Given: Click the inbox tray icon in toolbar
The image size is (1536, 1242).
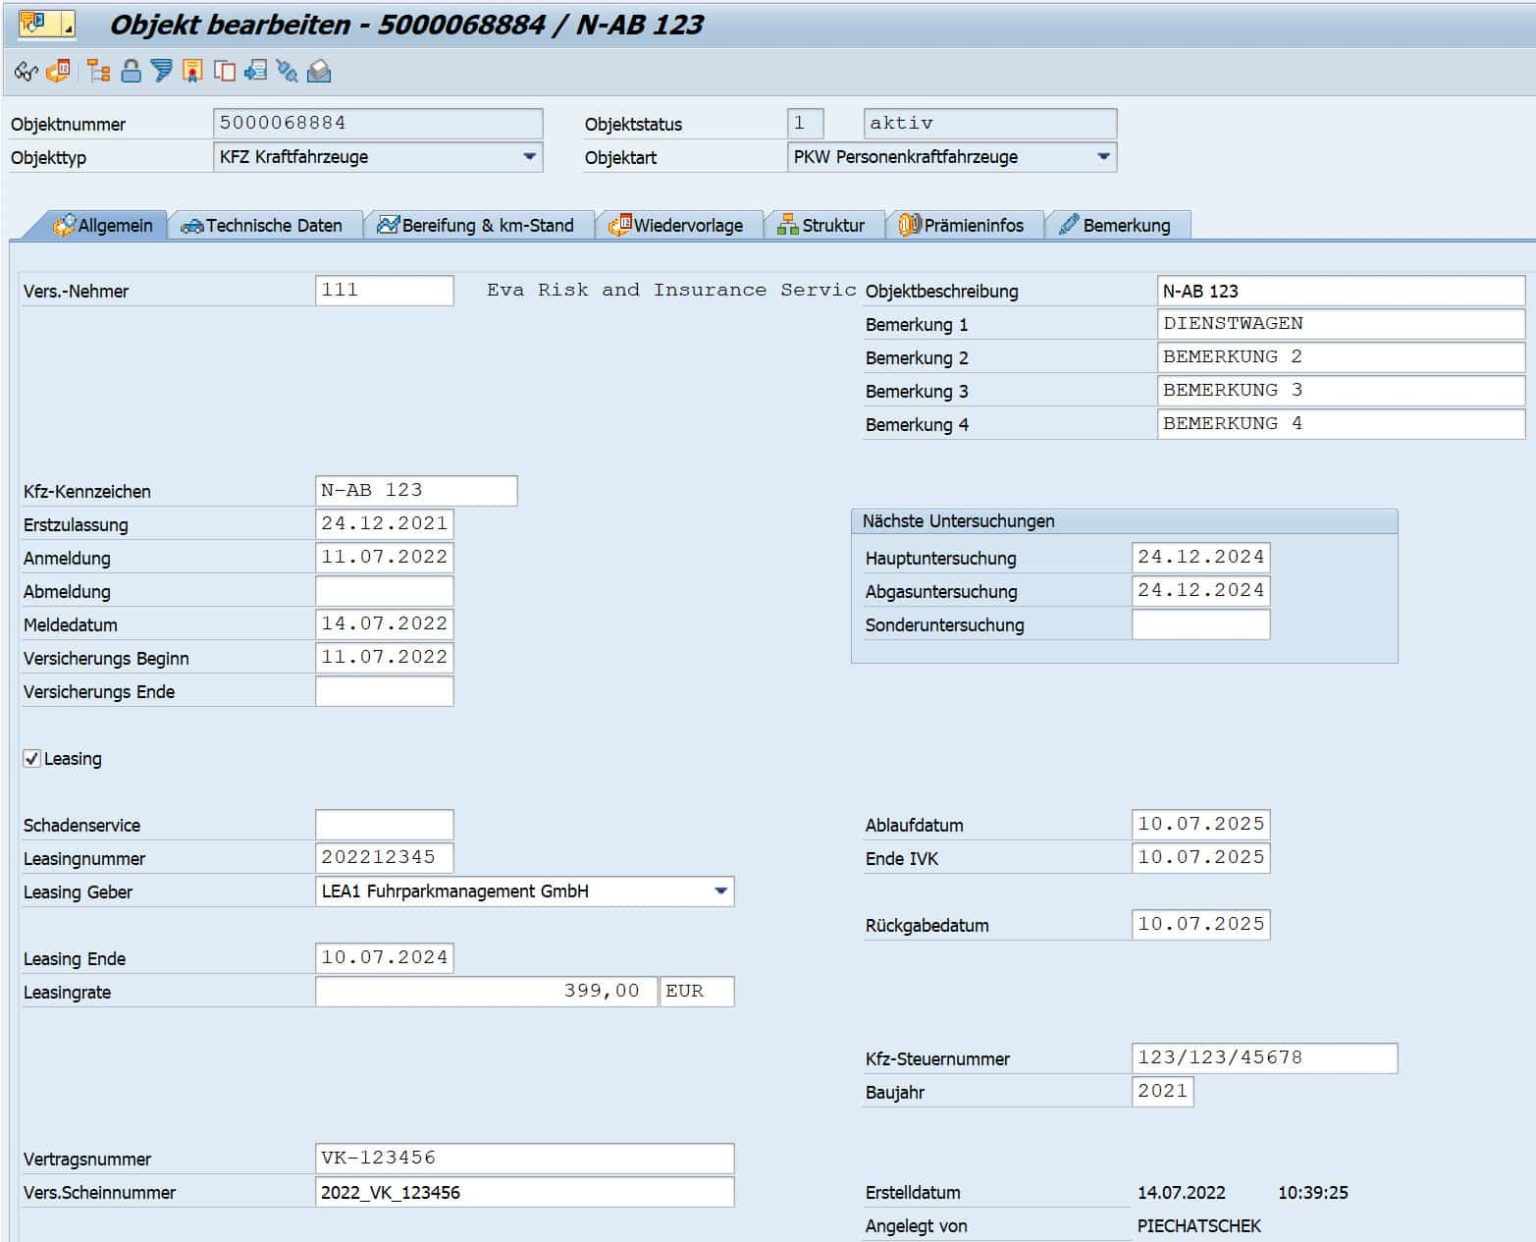Looking at the screenshot, I should [319, 71].
